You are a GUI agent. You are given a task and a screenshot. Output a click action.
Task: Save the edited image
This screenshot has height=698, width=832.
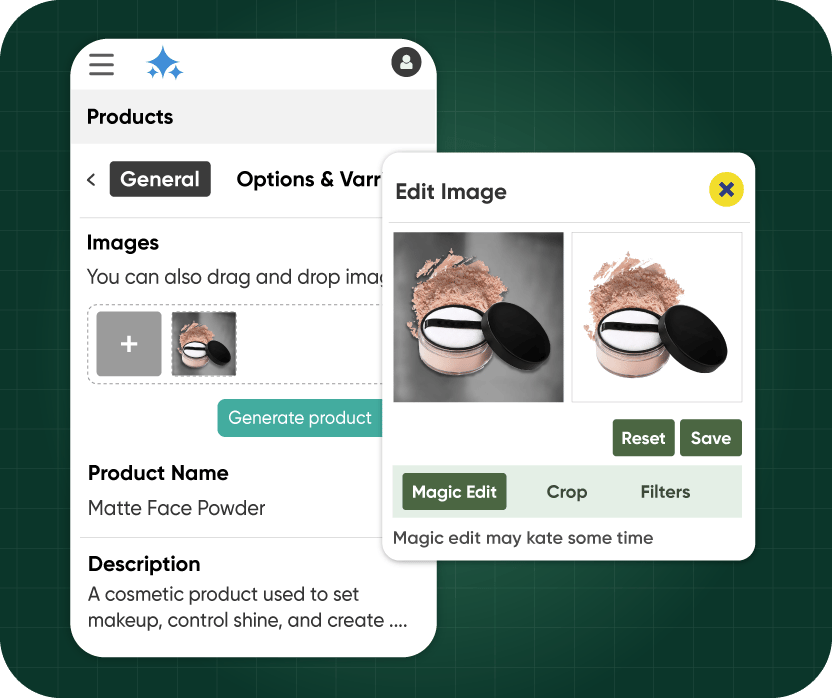point(711,438)
